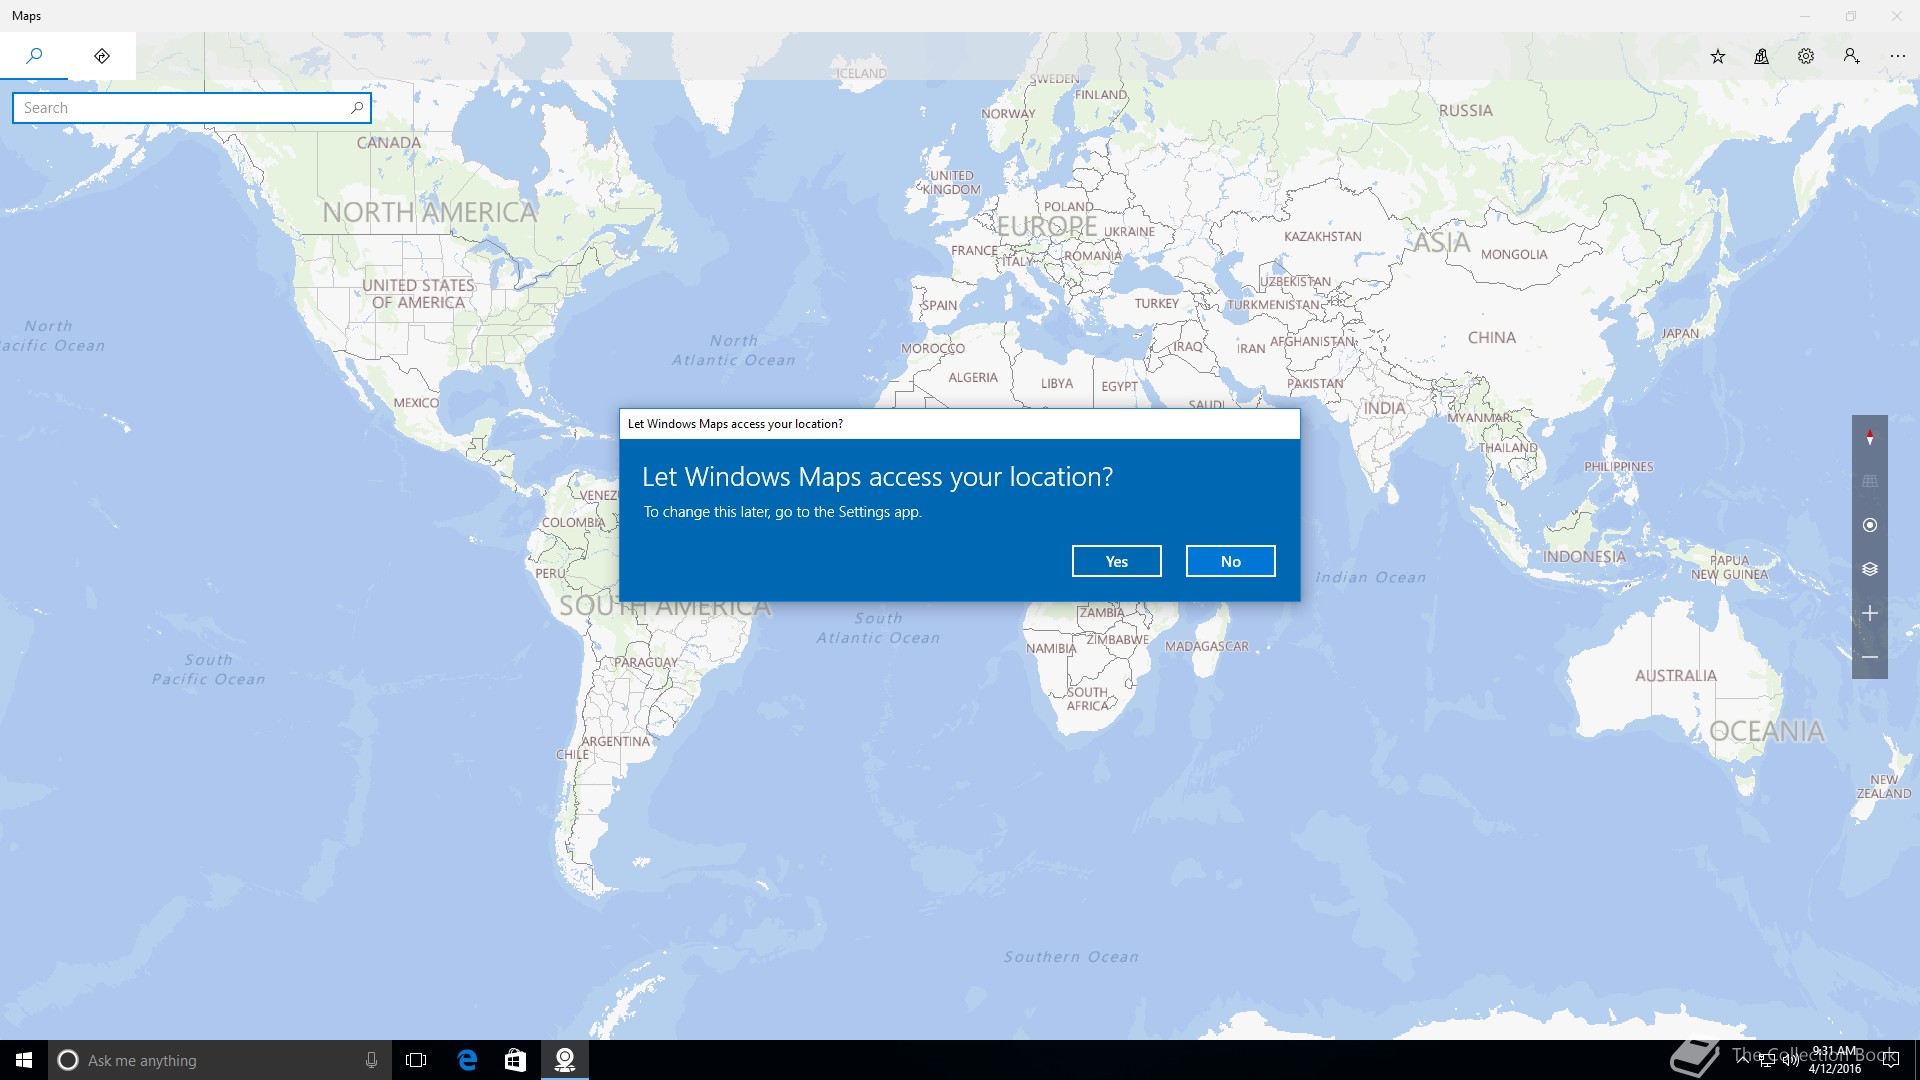The image size is (1920, 1080).
Task: Click the AUSTRALIA label on the map
Action: (1676, 676)
